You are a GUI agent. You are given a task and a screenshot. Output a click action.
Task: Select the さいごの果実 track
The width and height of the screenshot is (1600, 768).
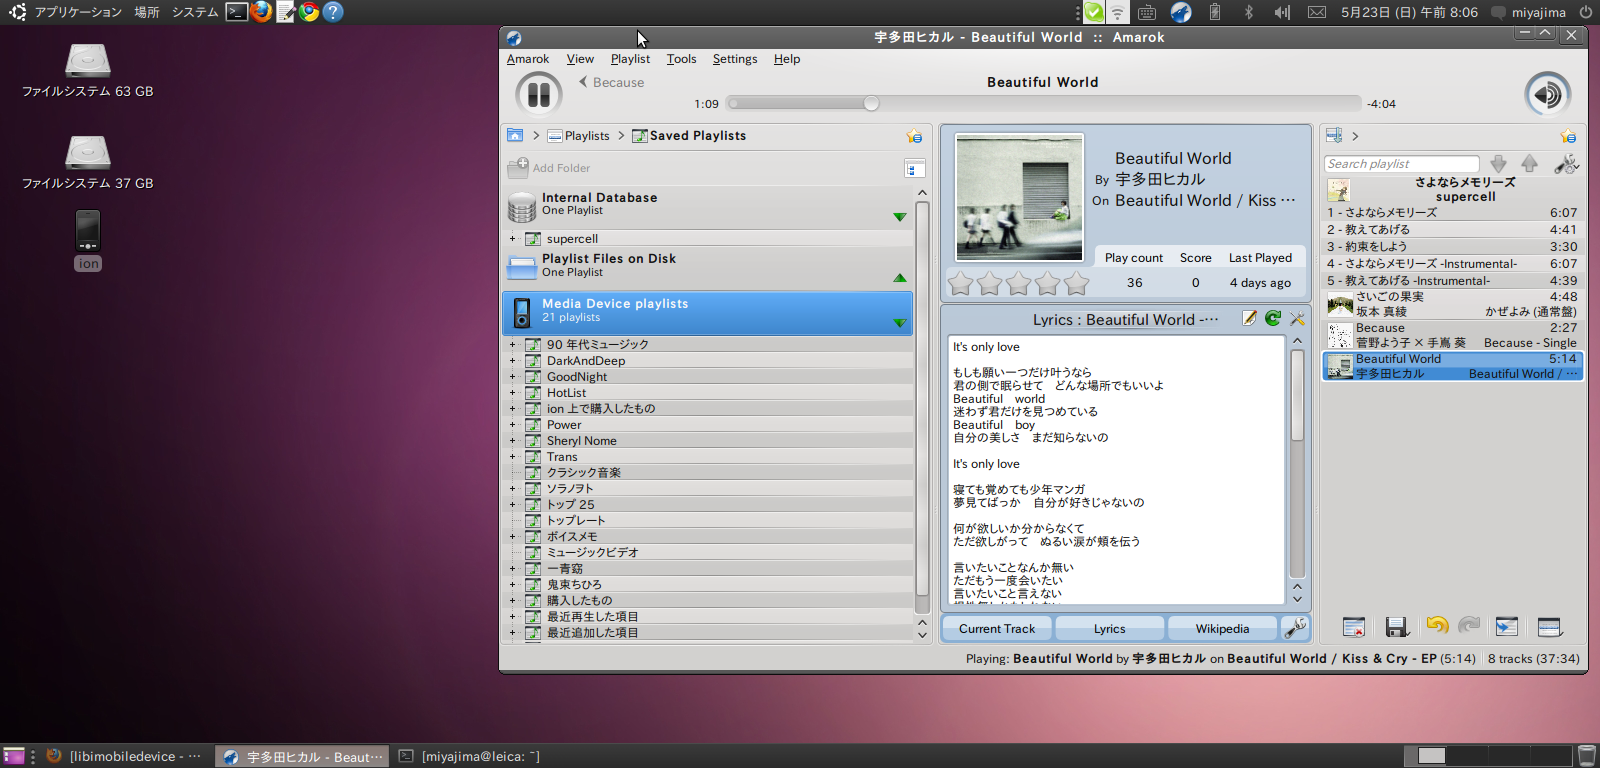(x=1453, y=304)
